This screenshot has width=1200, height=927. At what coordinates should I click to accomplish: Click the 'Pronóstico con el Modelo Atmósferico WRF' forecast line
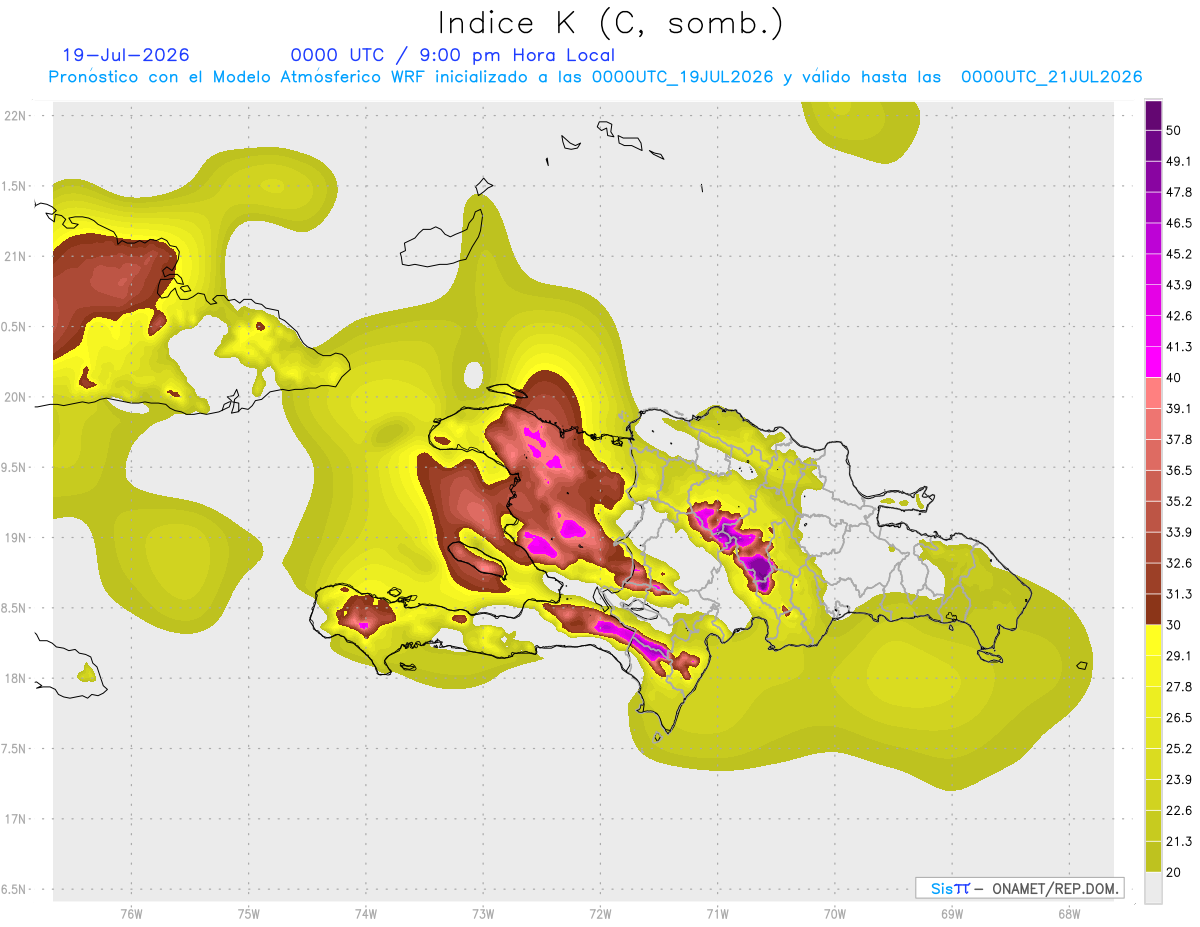[x=596, y=77]
